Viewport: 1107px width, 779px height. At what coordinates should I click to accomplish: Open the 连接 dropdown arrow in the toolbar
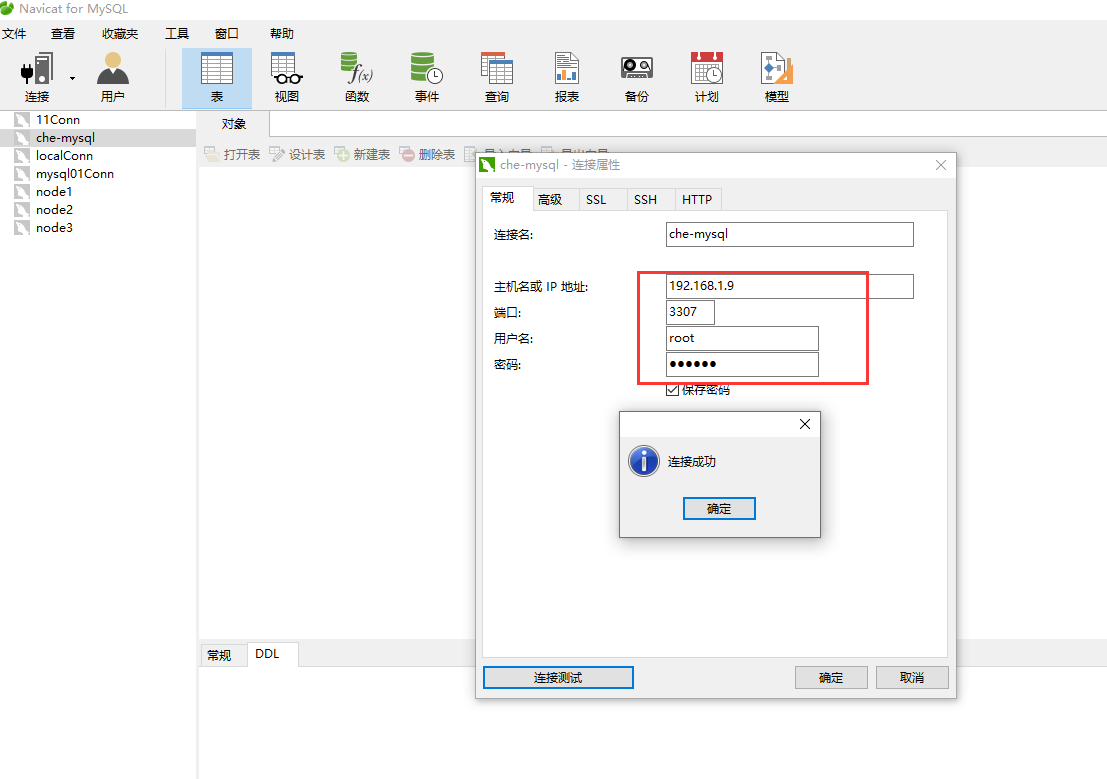(72, 78)
